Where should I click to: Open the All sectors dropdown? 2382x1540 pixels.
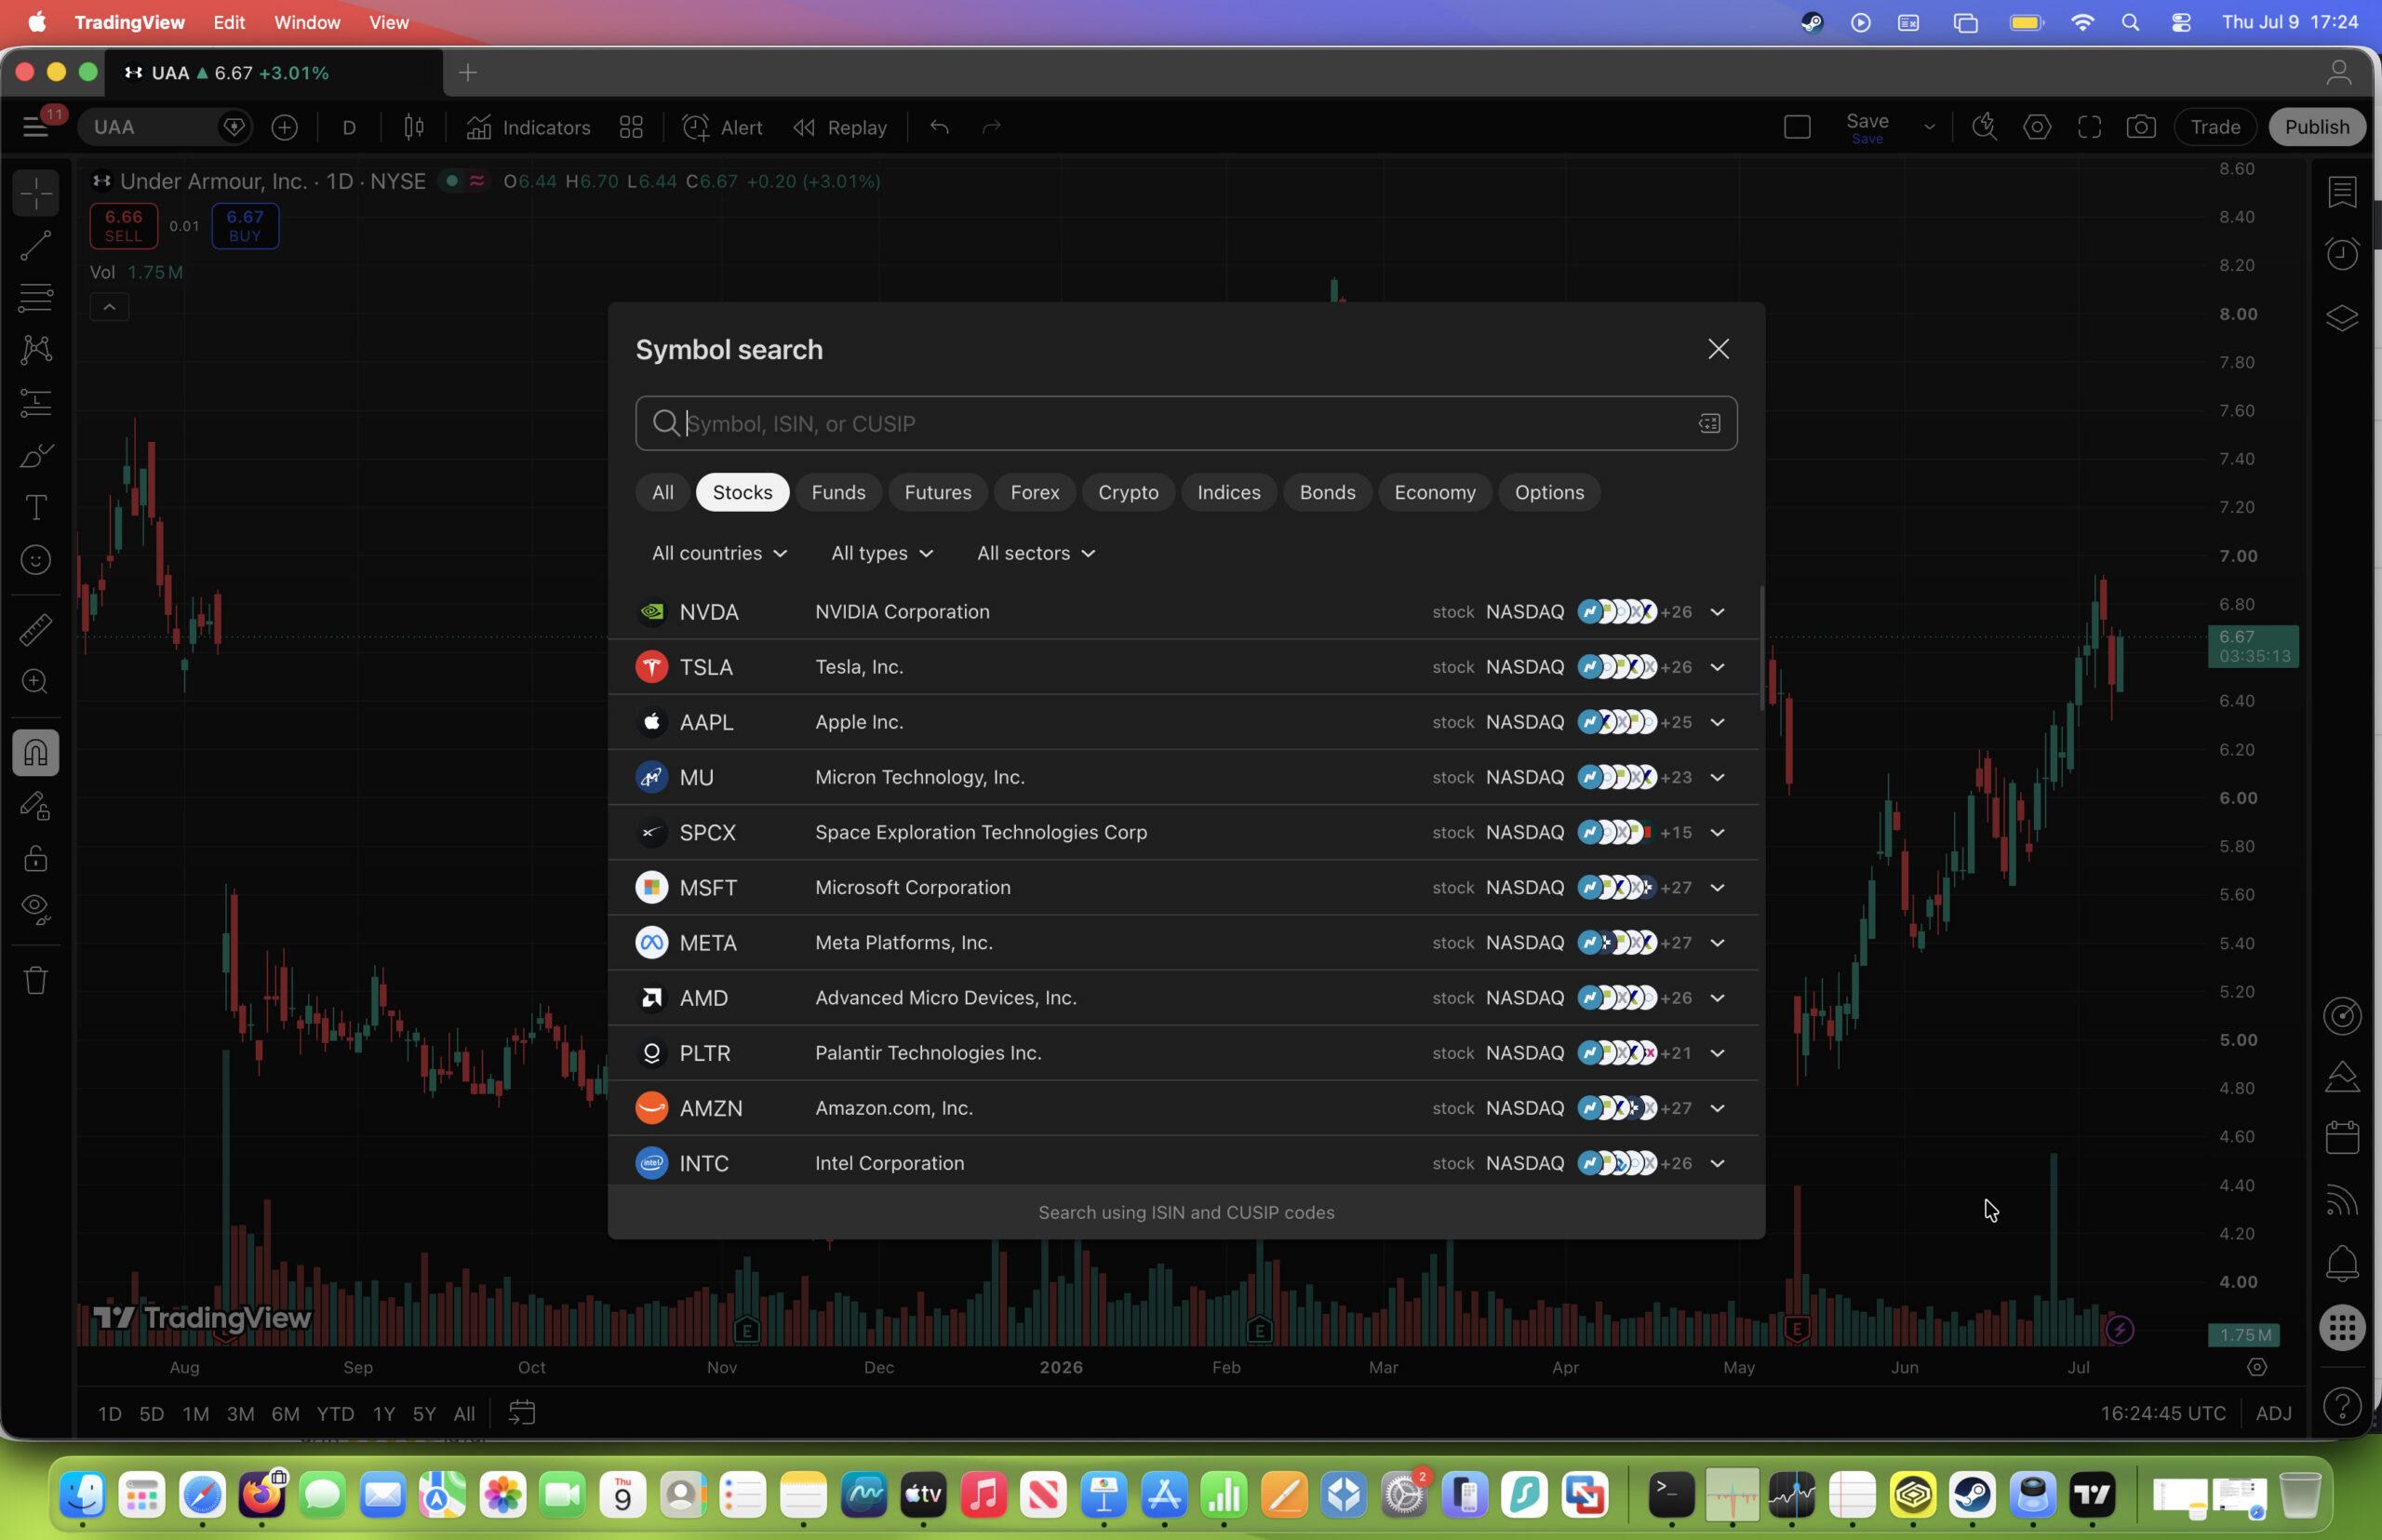(1035, 553)
